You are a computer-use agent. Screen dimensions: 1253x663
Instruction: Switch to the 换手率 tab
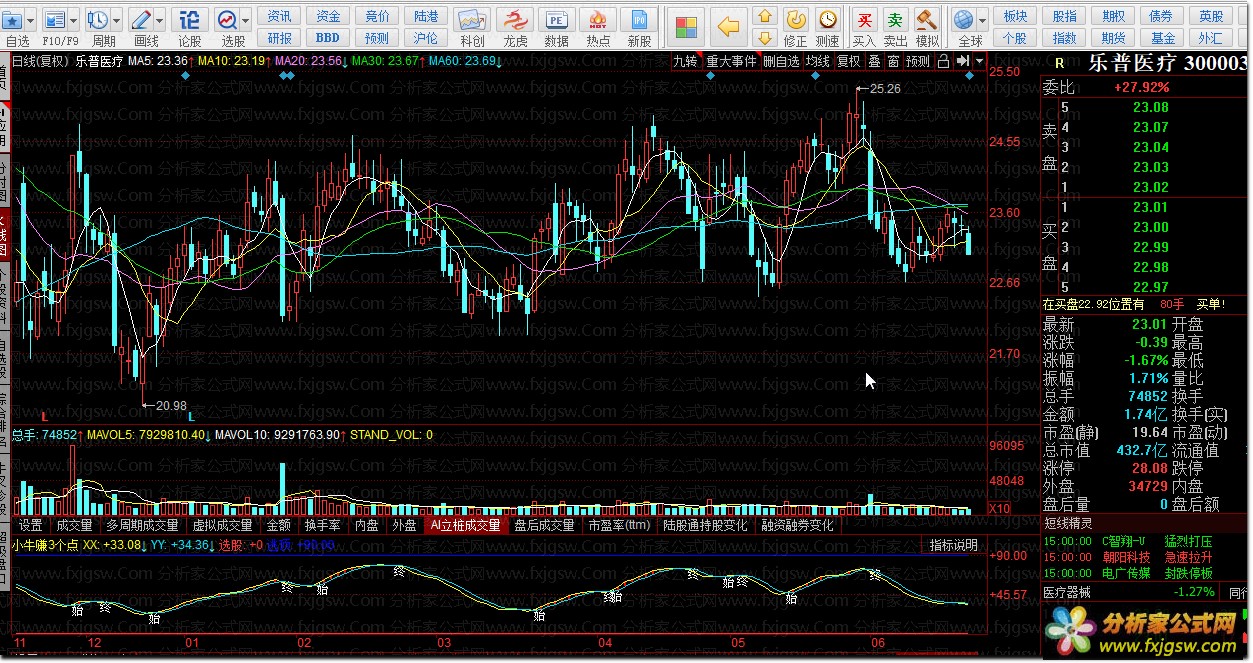pyautogui.click(x=323, y=524)
